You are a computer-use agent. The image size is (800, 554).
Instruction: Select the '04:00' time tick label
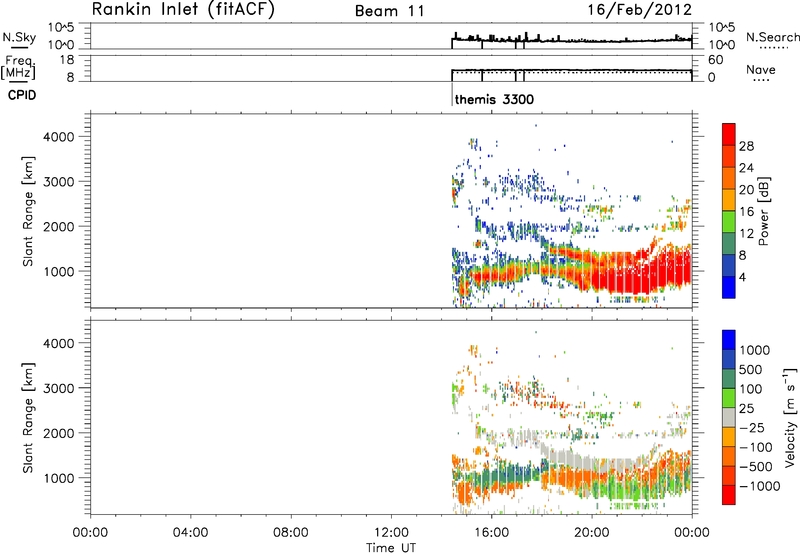[191, 533]
